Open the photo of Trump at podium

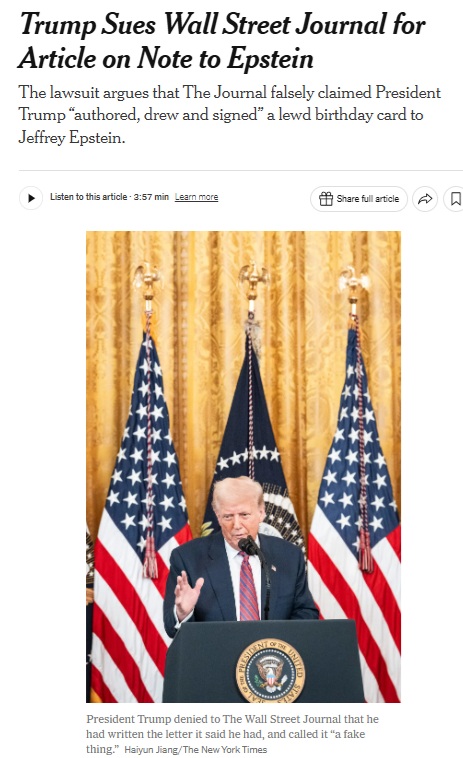(243, 466)
